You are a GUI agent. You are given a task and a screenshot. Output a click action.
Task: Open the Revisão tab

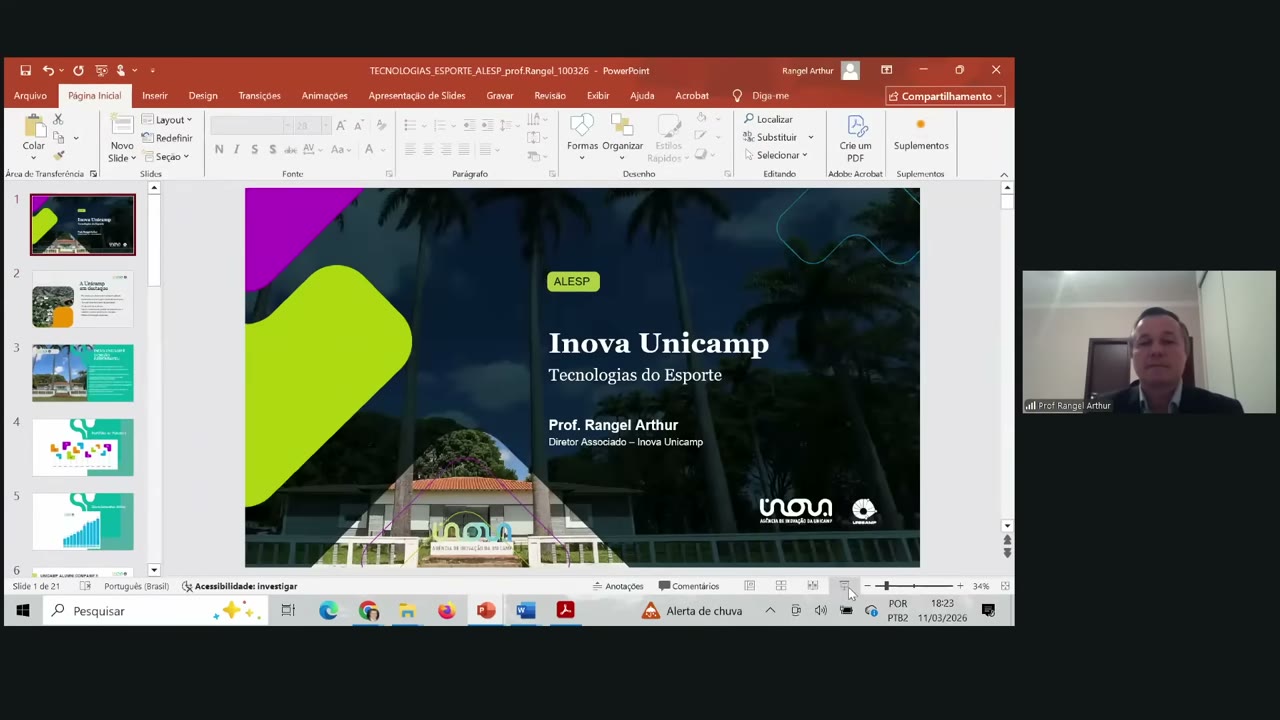coord(550,96)
